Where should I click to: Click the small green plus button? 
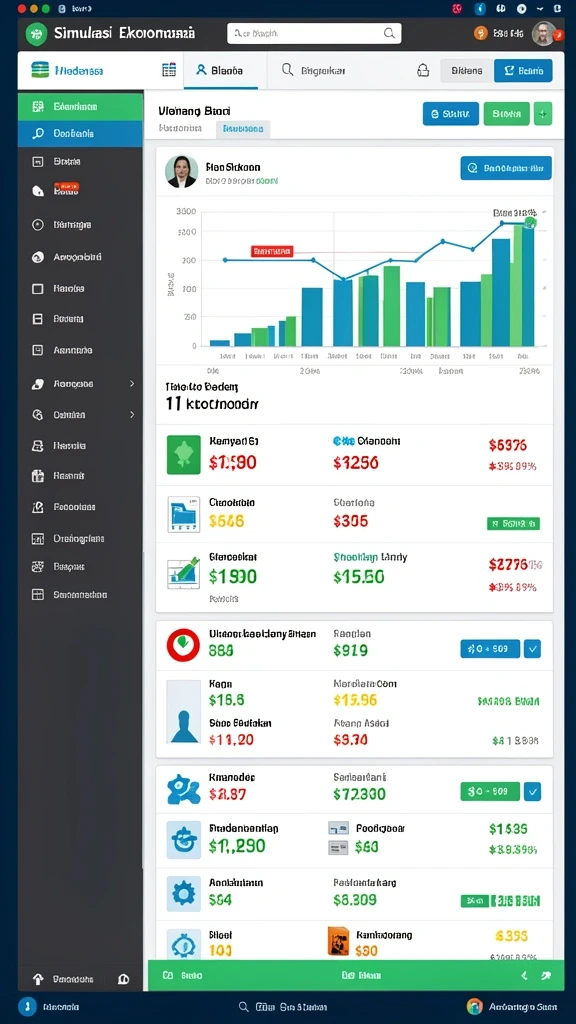(543, 114)
